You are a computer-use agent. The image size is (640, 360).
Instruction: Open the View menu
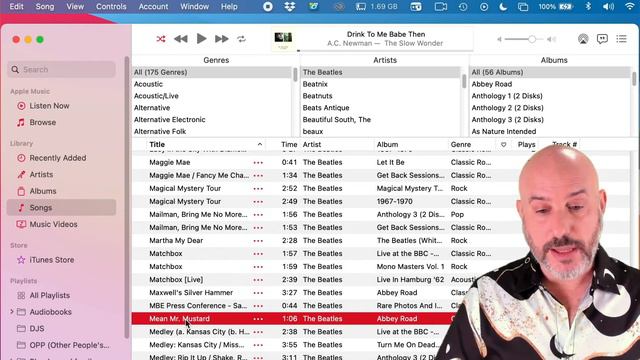coord(75,7)
